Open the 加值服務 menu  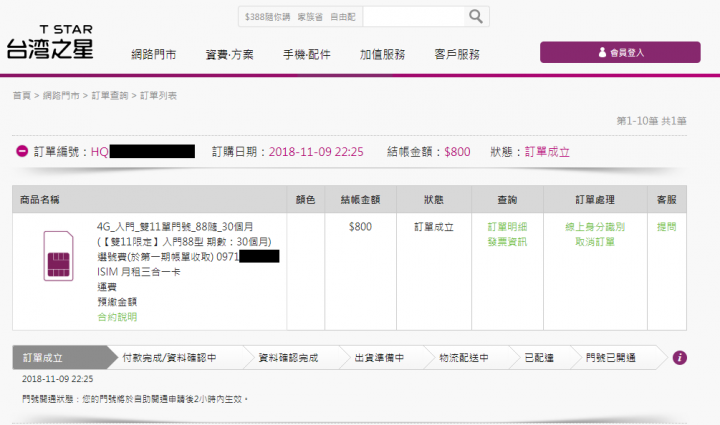pyautogui.click(x=382, y=55)
